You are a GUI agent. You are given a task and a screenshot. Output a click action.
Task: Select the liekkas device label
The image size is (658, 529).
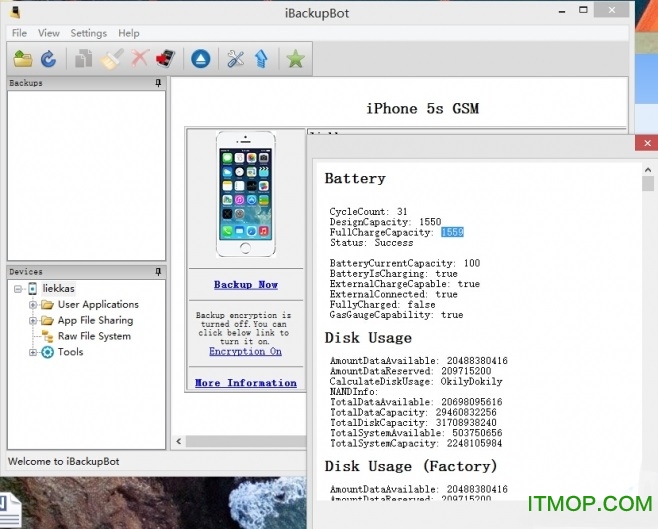[58, 289]
